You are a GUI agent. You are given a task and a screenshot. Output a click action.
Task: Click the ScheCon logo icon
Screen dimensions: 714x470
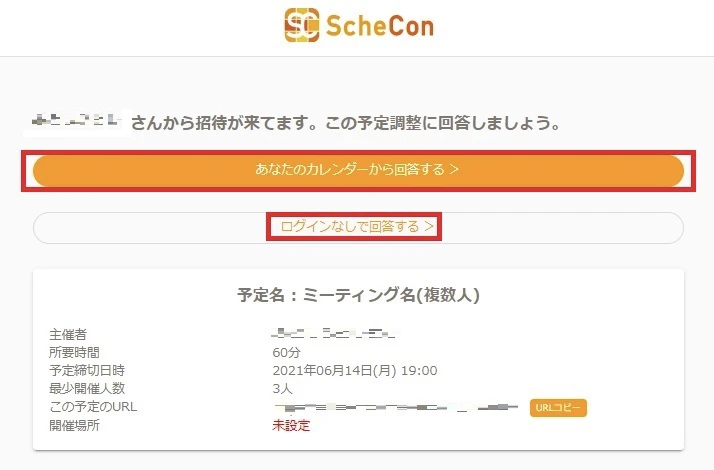pos(301,24)
